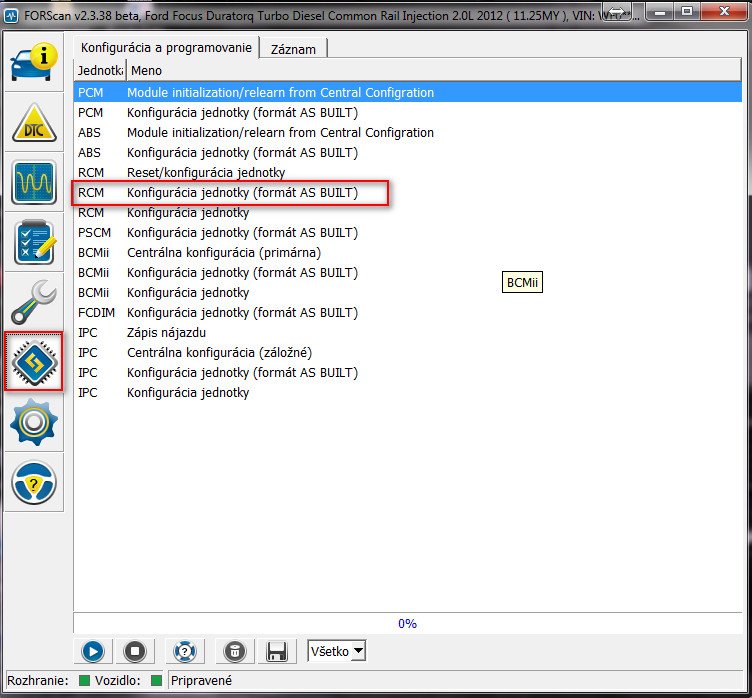This screenshot has height=698, width=752.
Task: Switch to the Záznam tab
Action: tap(294, 48)
